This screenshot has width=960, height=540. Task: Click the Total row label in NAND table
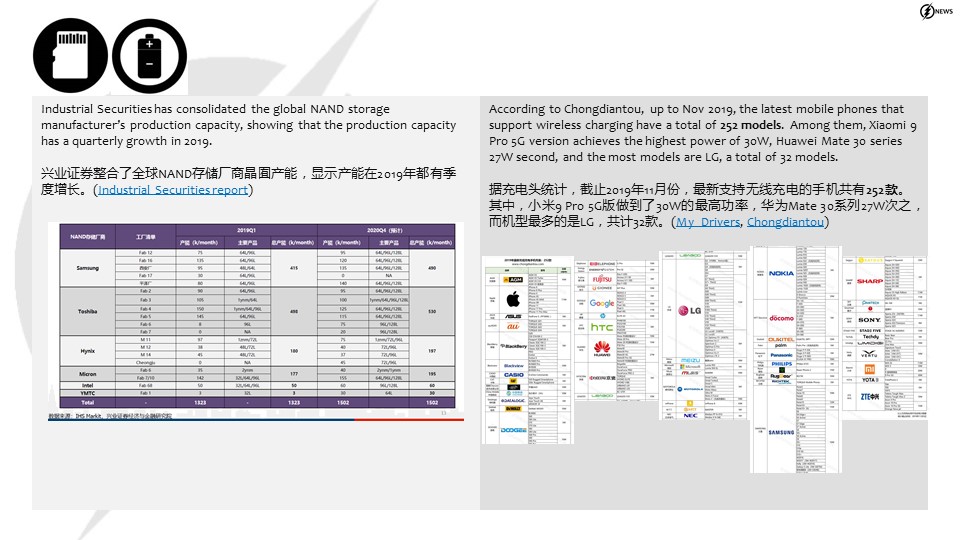pyautogui.click(x=88, y=402)
